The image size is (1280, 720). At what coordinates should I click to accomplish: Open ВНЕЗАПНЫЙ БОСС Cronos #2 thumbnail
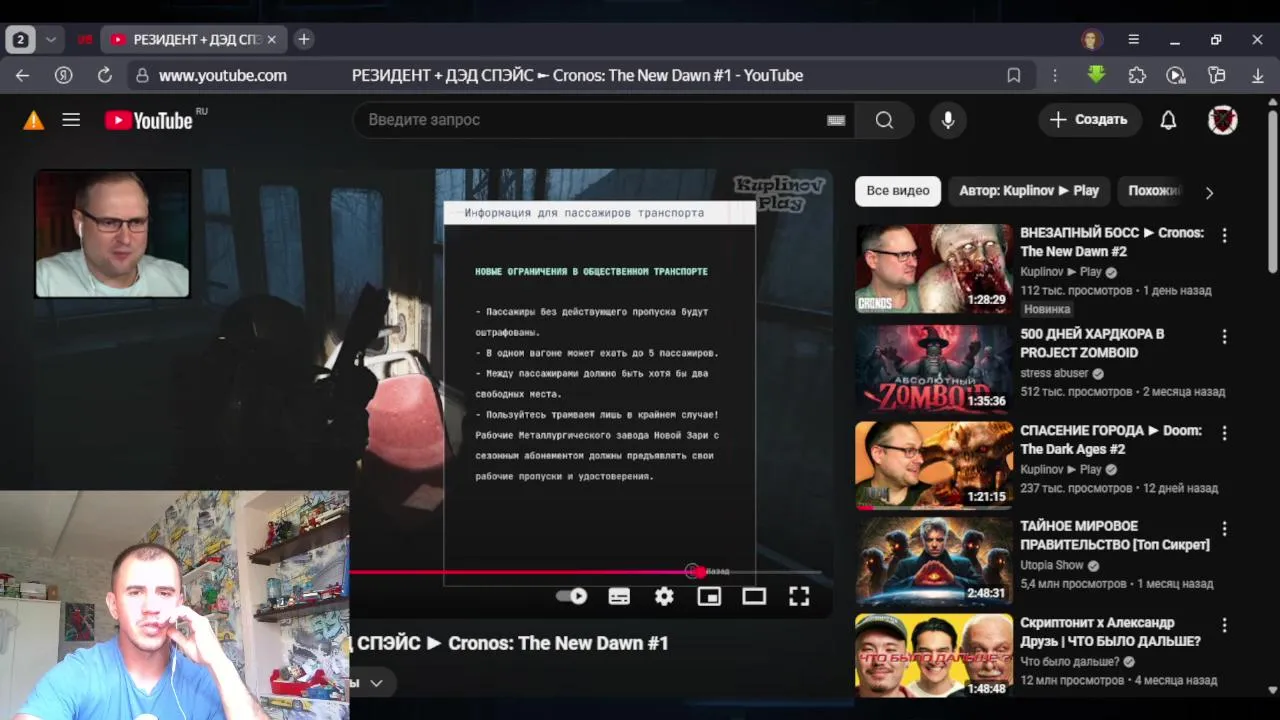[x=934, y=268]
